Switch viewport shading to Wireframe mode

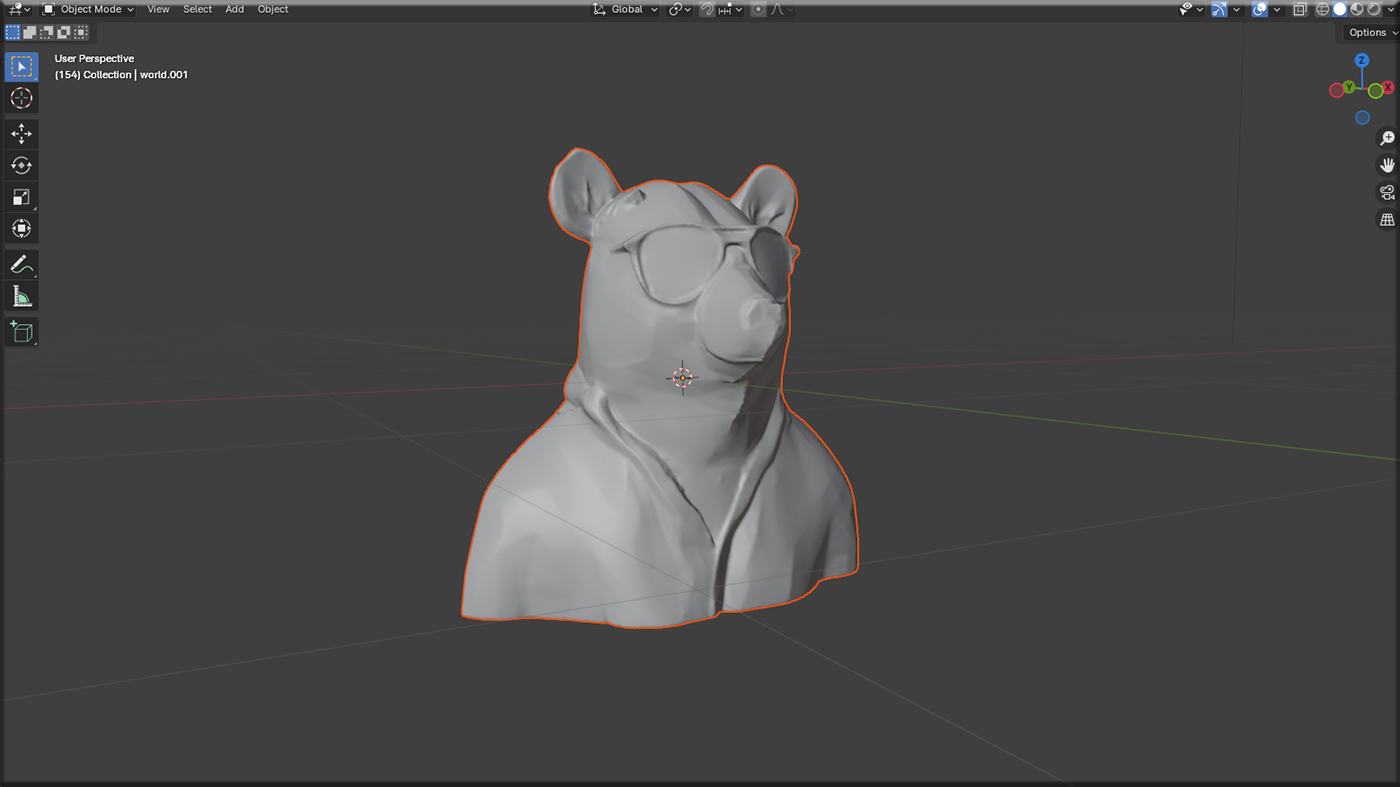pos(1322,9)
